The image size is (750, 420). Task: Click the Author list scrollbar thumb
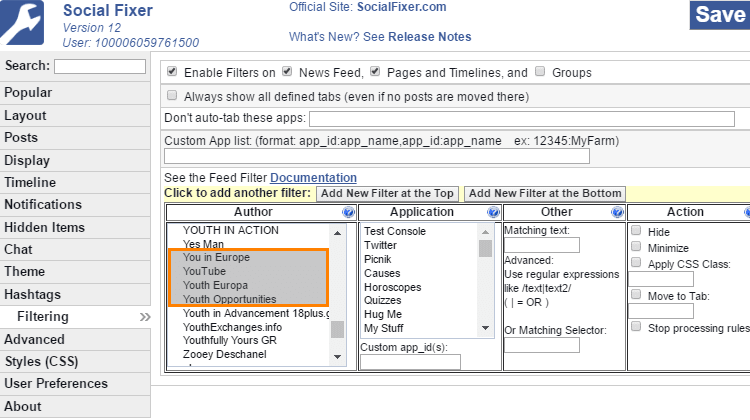pyautogui.click(x=338, y=329)
